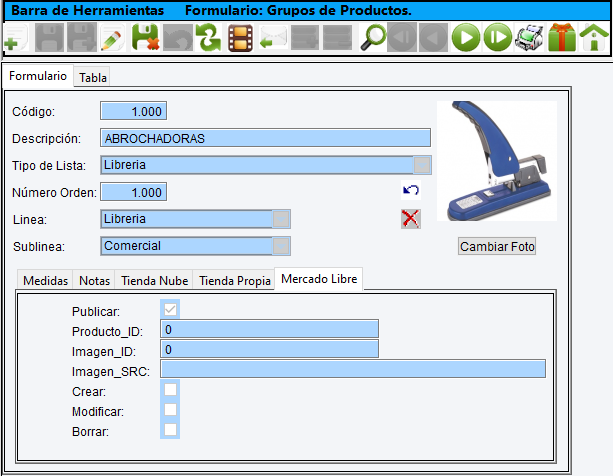Open the Medidas tab
This screenshot has width=613, height=476.
45,281
